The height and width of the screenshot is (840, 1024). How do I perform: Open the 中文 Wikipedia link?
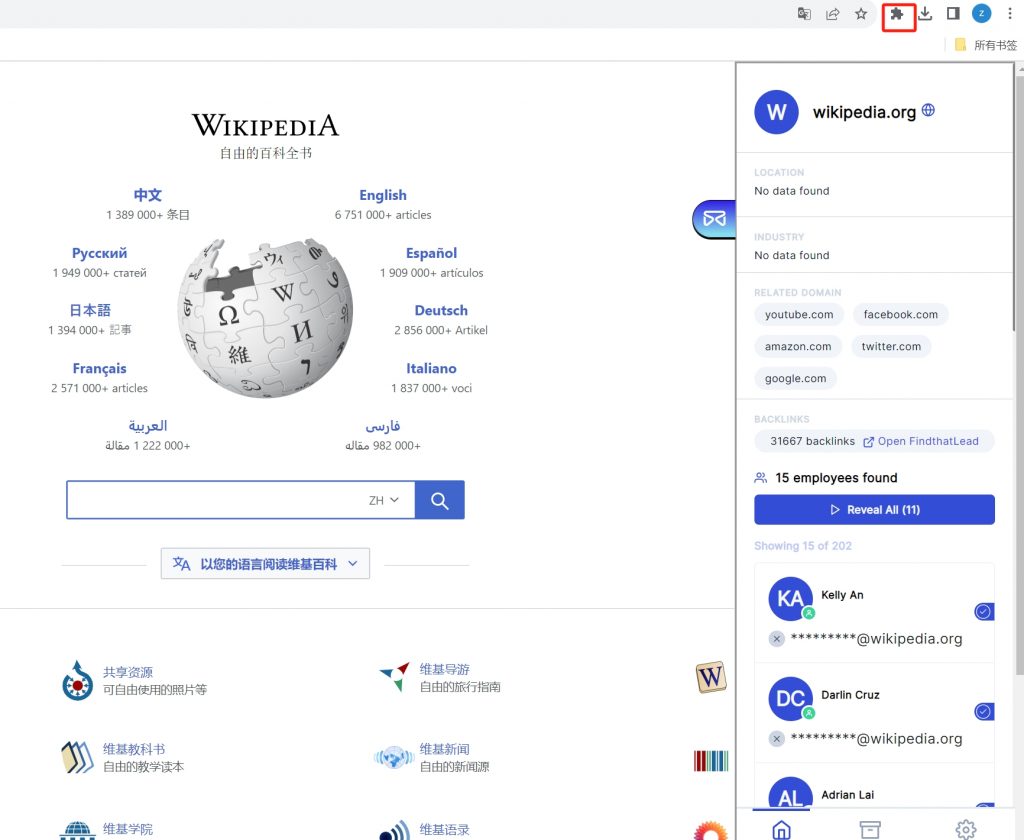(148, 195)
